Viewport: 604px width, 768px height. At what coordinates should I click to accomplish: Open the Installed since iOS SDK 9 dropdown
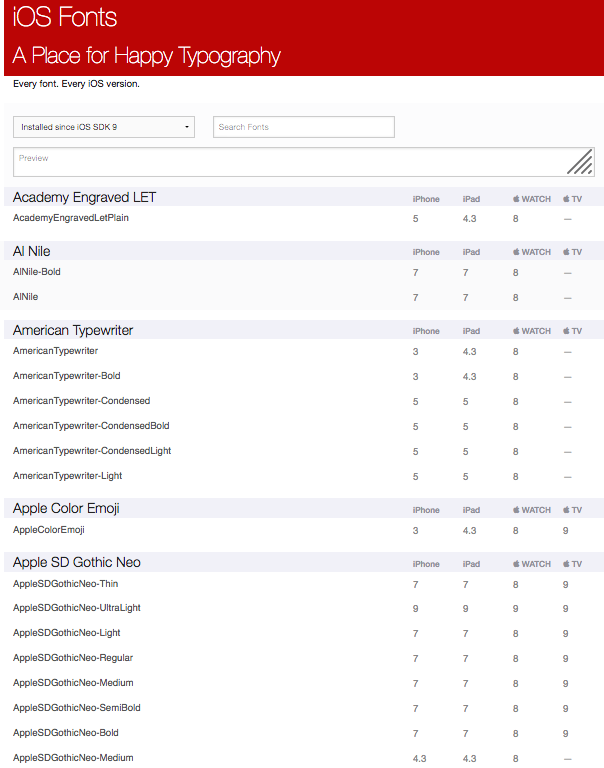104,127
